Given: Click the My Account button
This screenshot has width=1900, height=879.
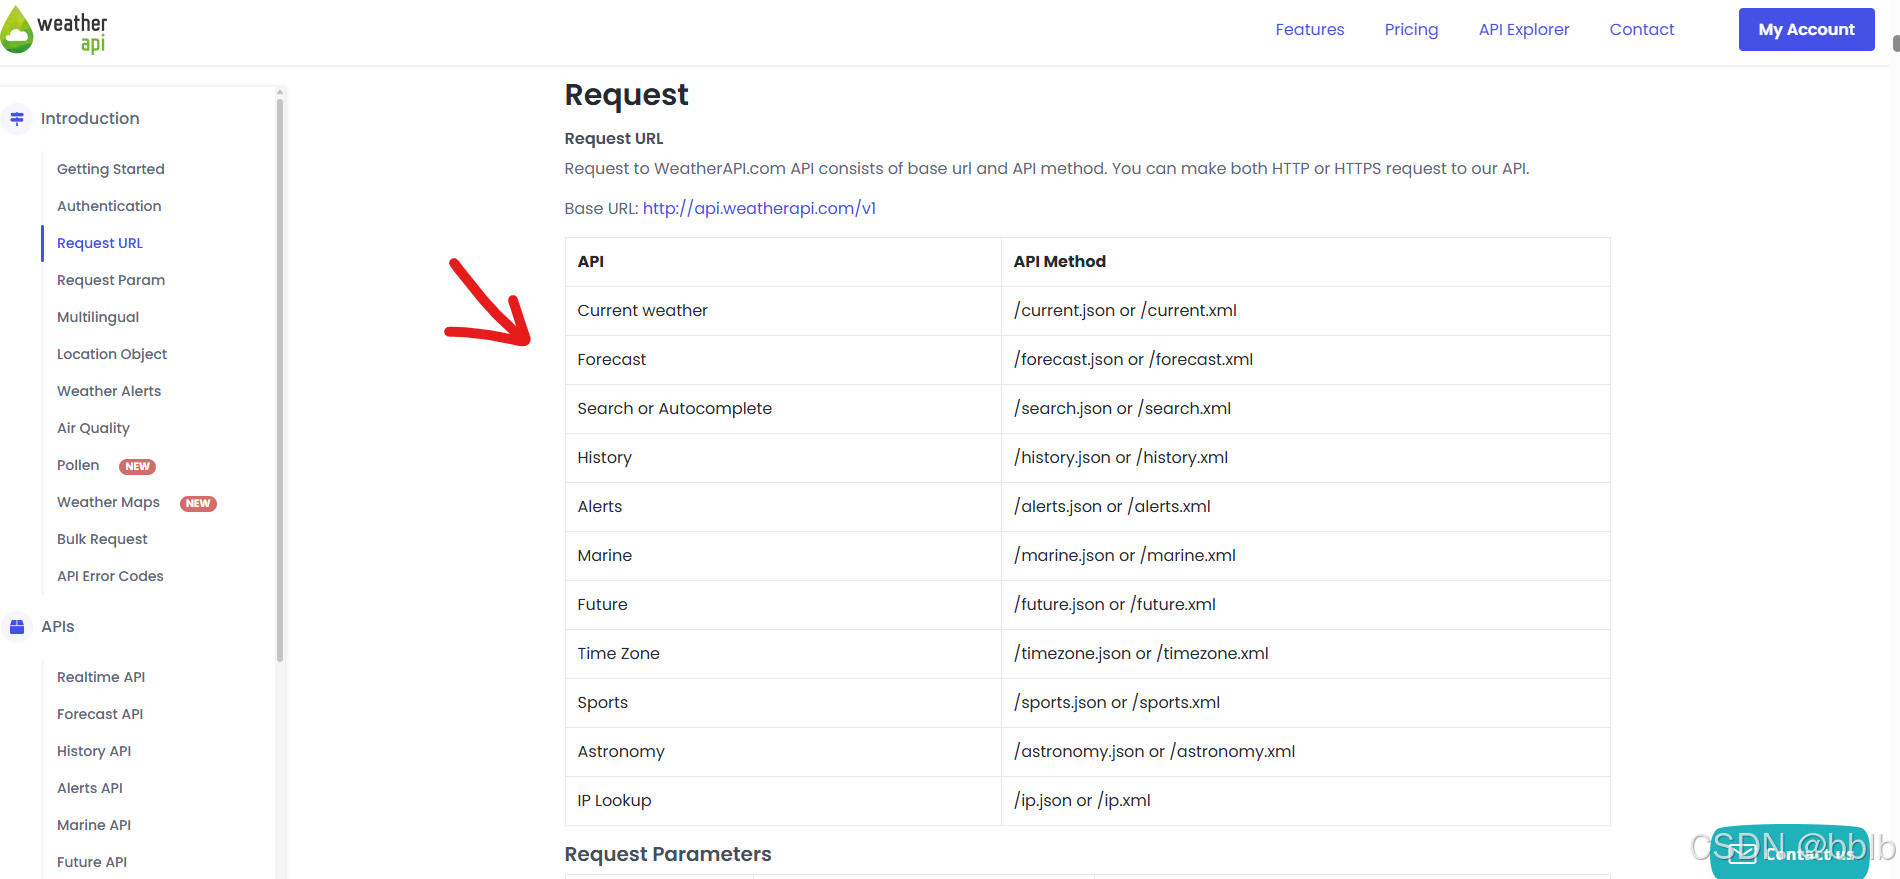Looking at the screenshot, I should pos(1806,30).
